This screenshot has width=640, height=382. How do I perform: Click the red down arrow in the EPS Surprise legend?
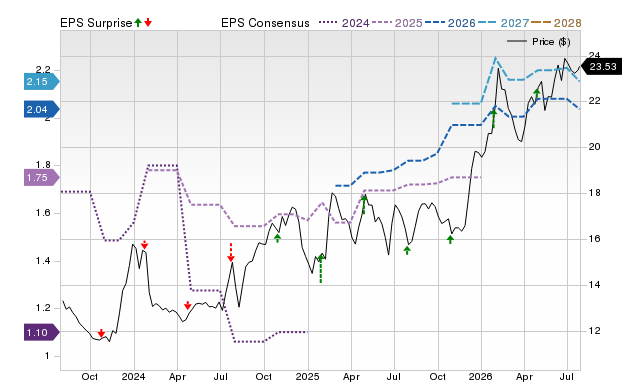point(148,22)
